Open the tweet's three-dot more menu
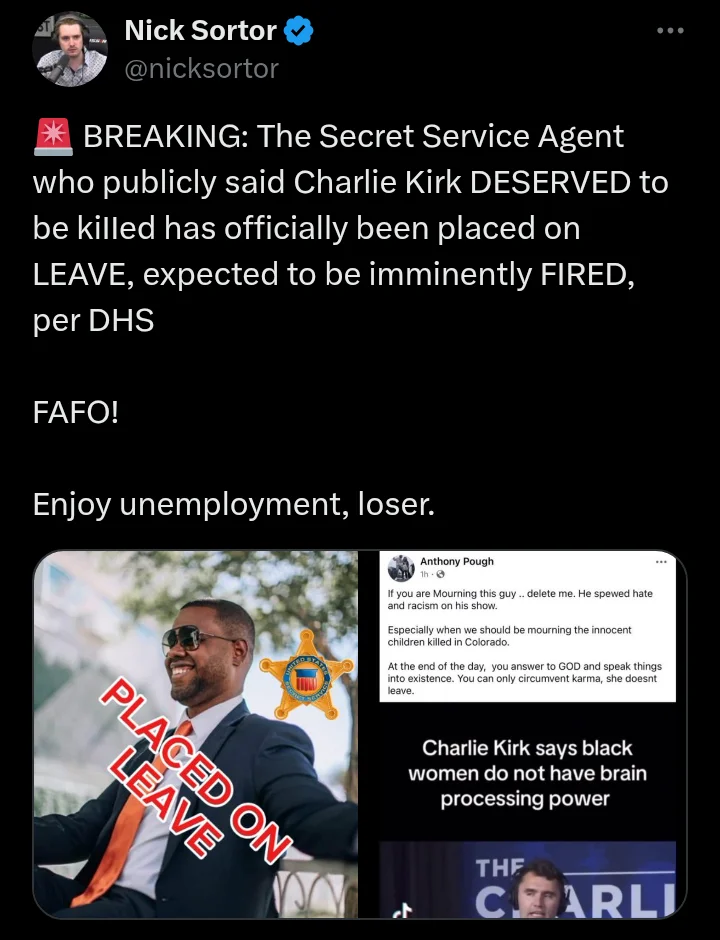The image size is (720, 940). (670, 31)
